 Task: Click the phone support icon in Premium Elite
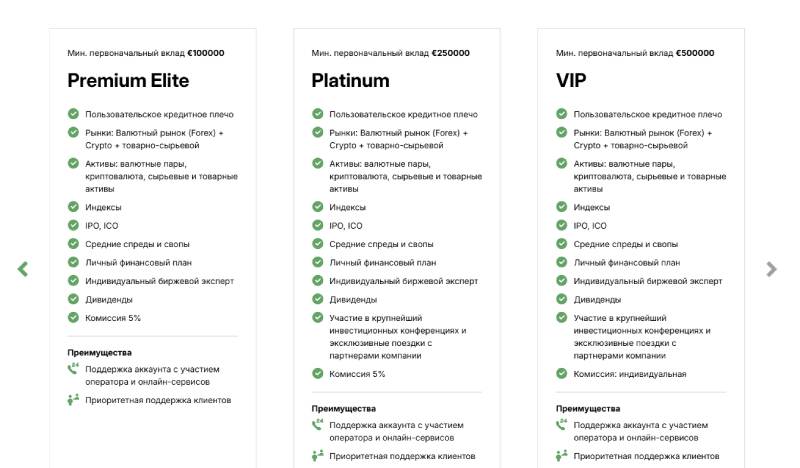(x=73, y=369)
